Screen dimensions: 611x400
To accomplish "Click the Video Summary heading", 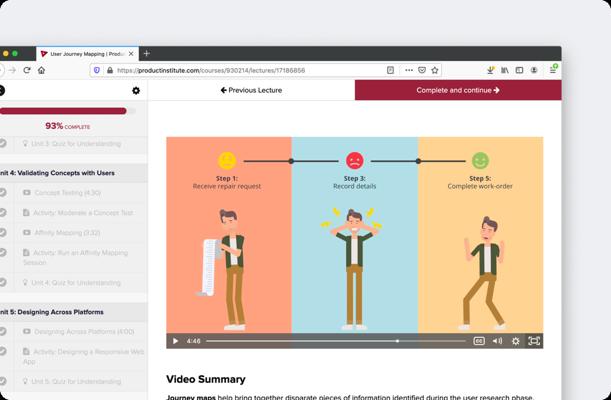I will tap(206, 379).
